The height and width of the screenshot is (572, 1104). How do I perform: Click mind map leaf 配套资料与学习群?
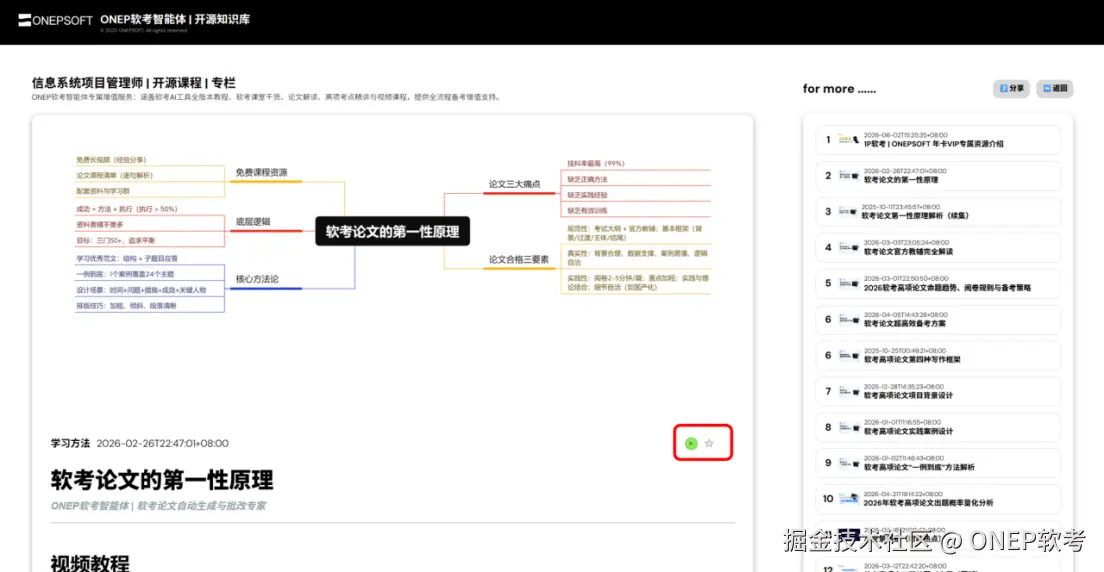(x=104, y=191)
